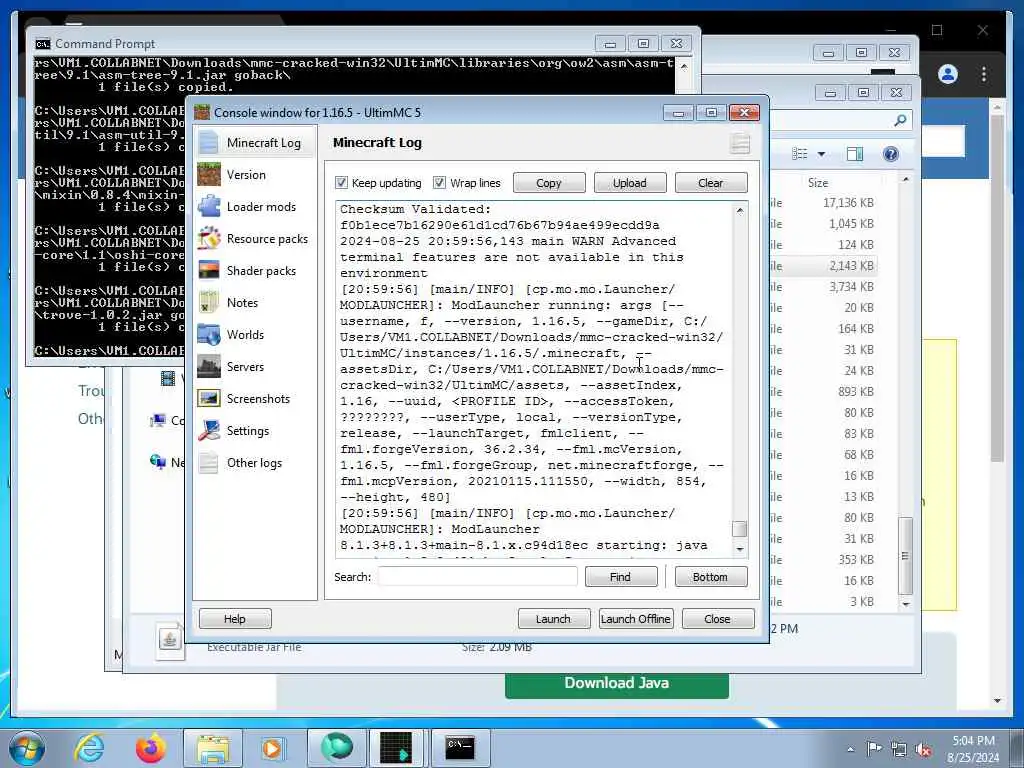Select Worlds label in sidebar
Viewport: 1024px width, 768px height.
click(245, 334)
